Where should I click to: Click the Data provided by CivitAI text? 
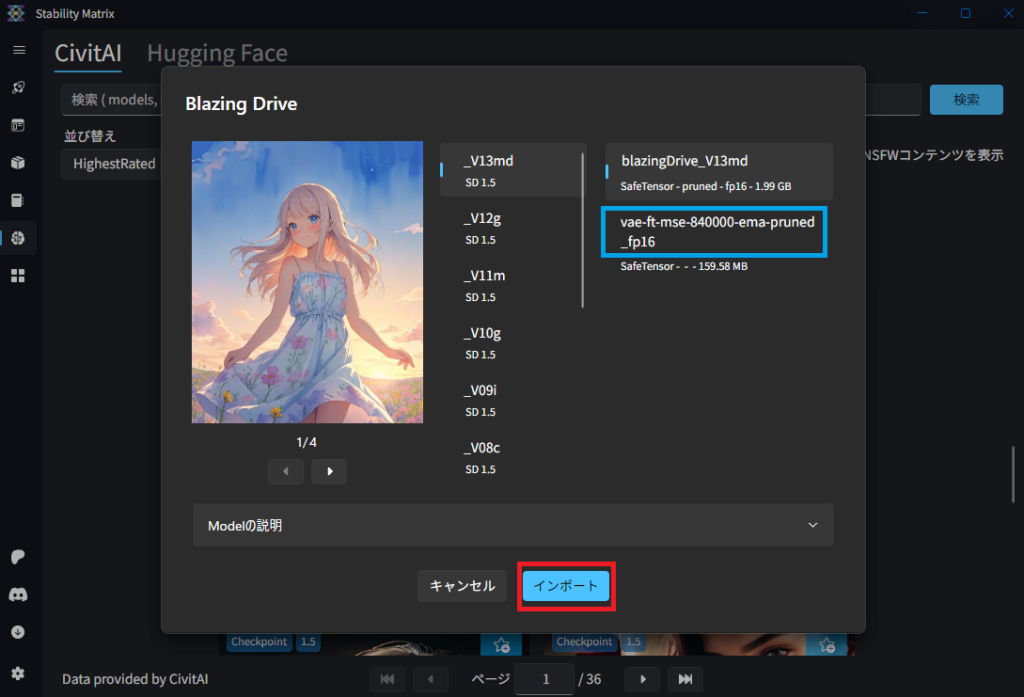(135, 679)
